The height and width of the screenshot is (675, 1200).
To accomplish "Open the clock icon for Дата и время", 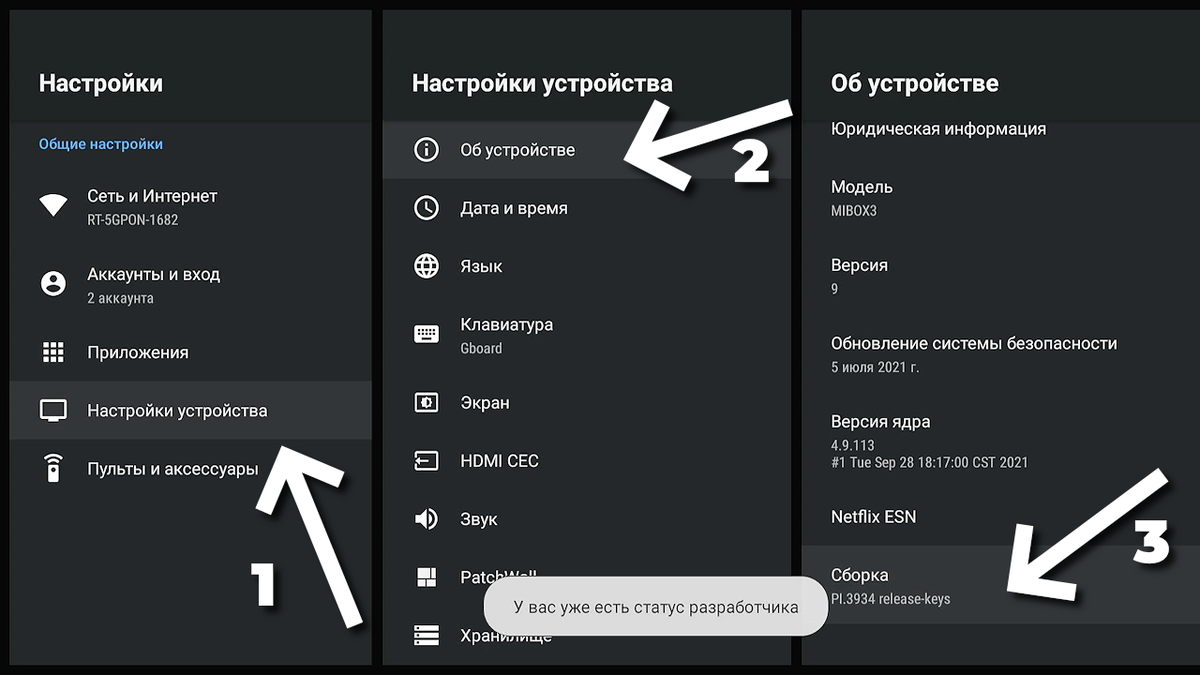I will pos(428,208).
